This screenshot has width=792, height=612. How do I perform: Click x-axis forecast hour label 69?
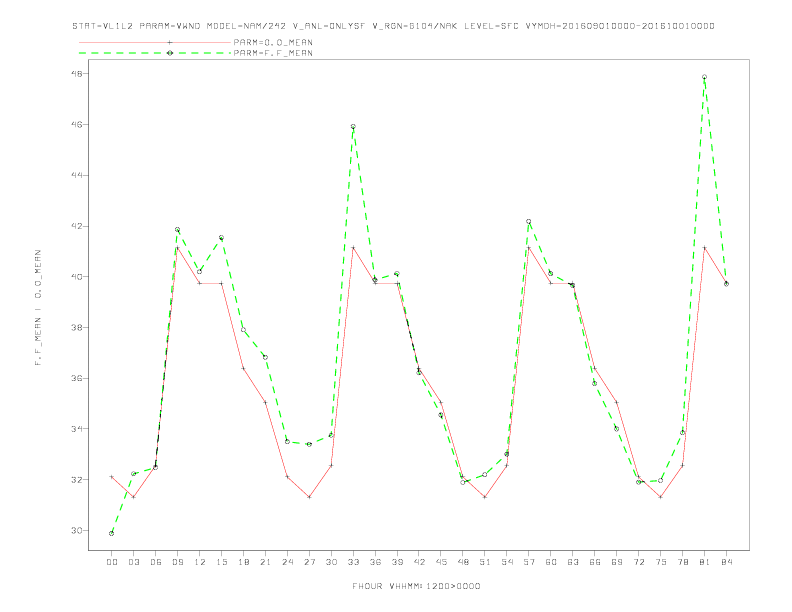(x=617, y=562)
